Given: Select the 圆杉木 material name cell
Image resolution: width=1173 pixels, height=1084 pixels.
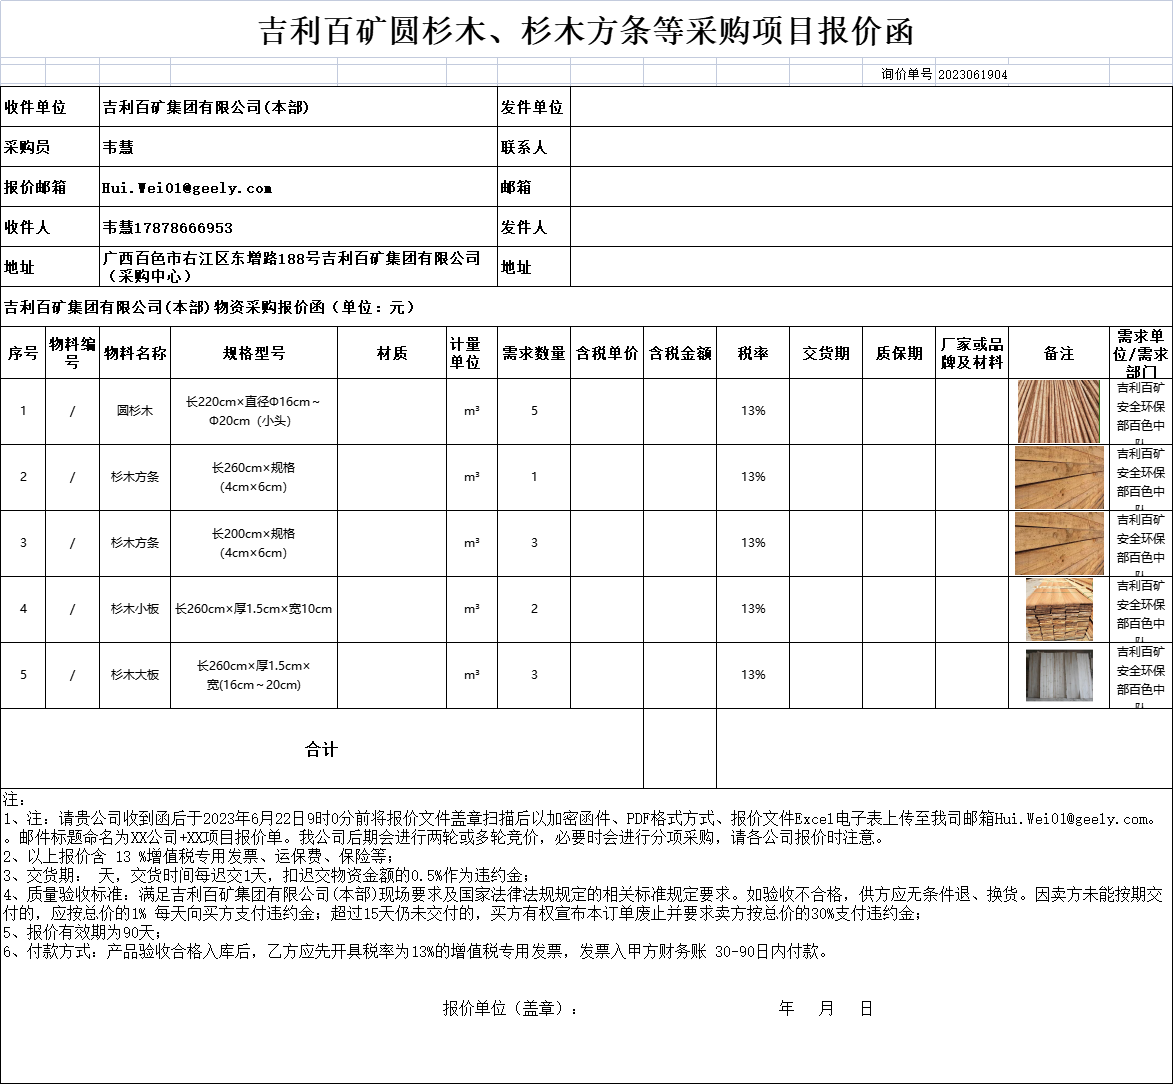Looking at the screenshot, I should click(135, 411).
